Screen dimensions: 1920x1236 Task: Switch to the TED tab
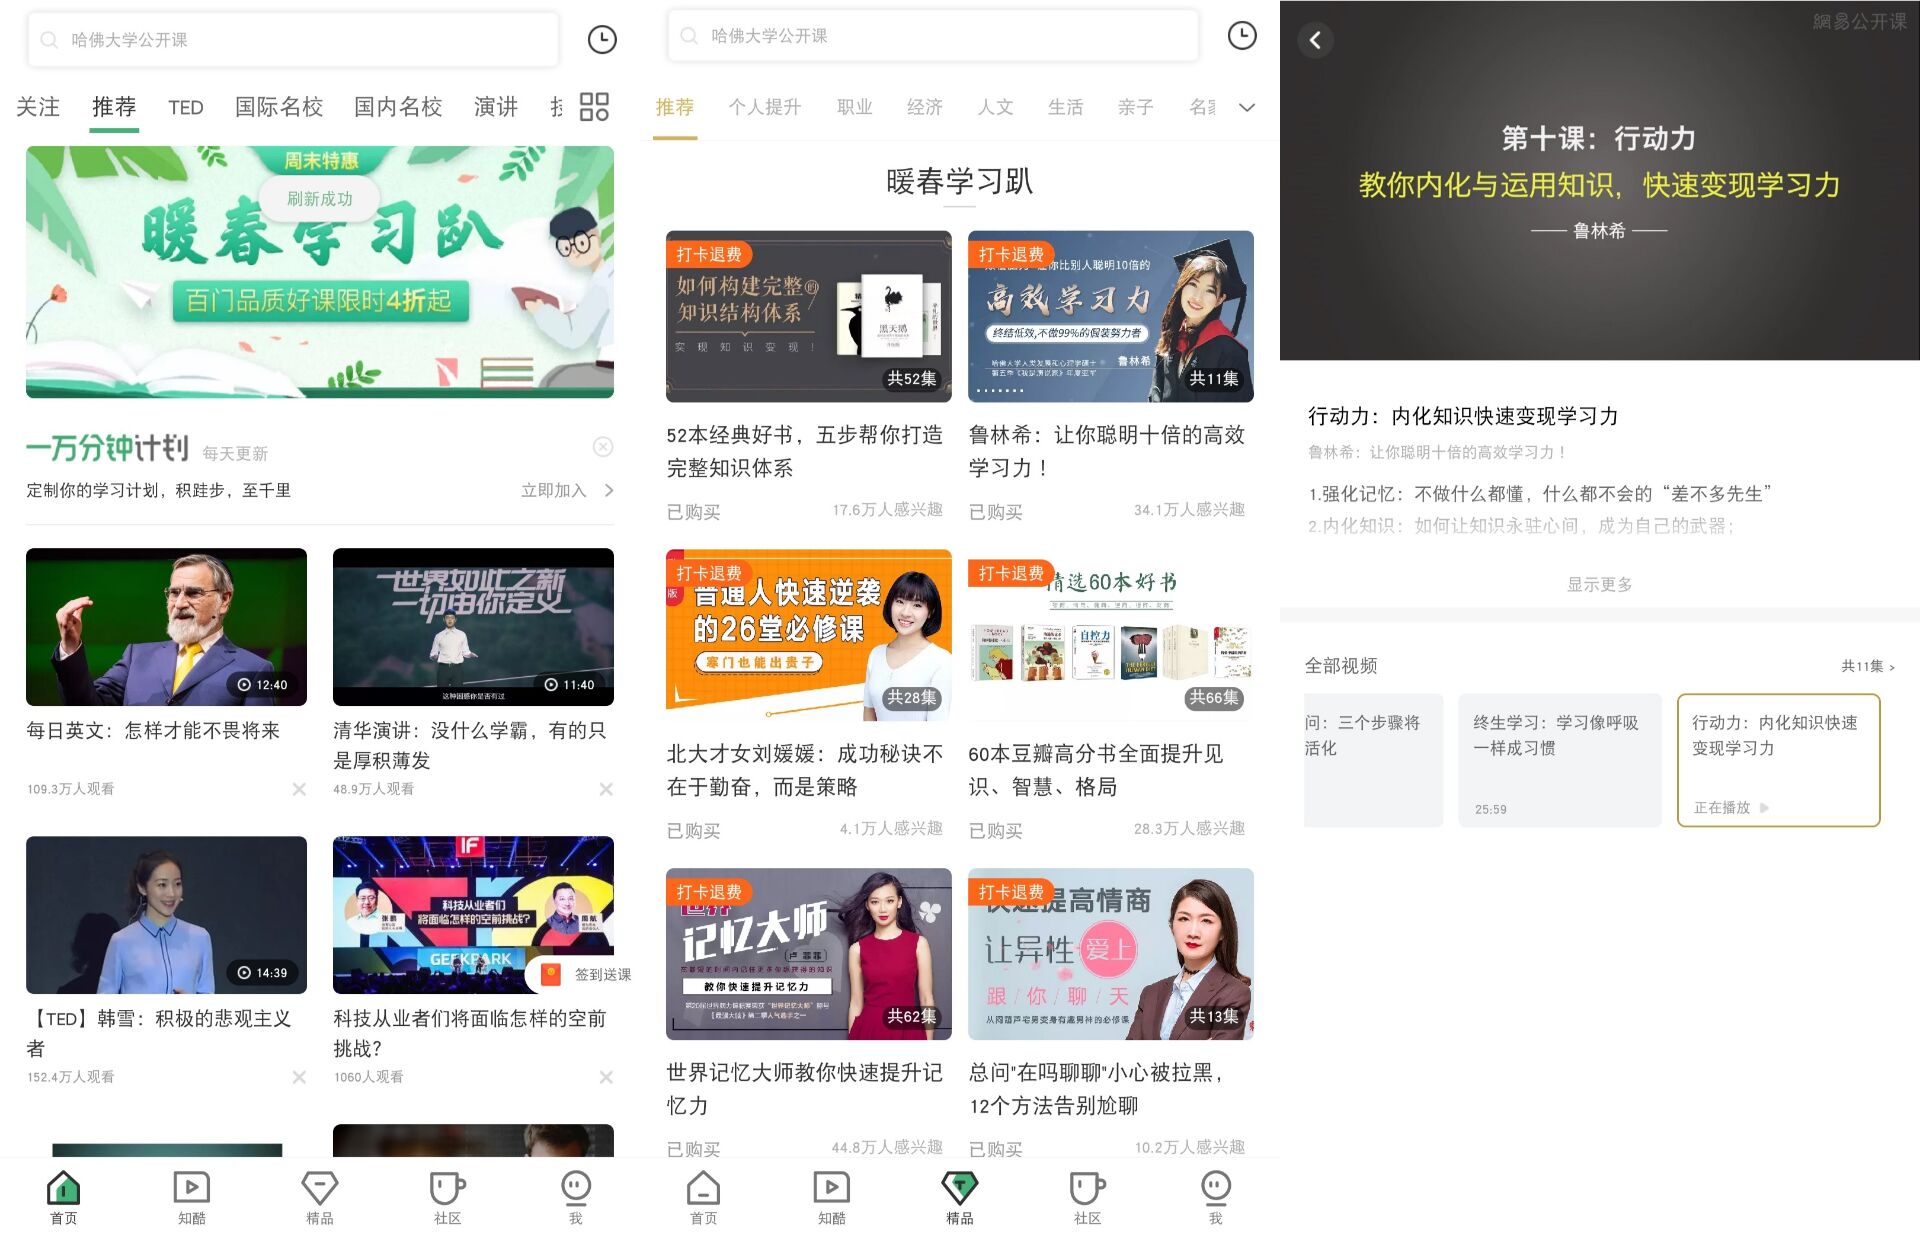point(186,107)
